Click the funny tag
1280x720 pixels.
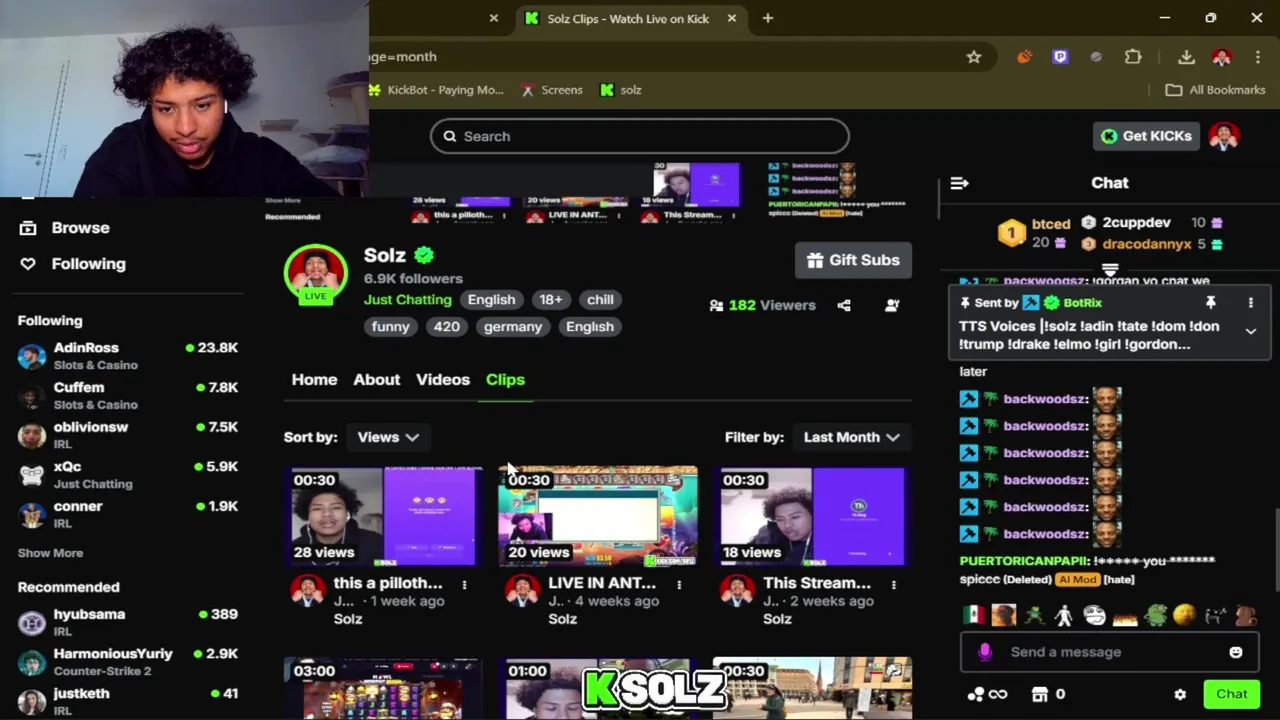click(x=390, y=327)
